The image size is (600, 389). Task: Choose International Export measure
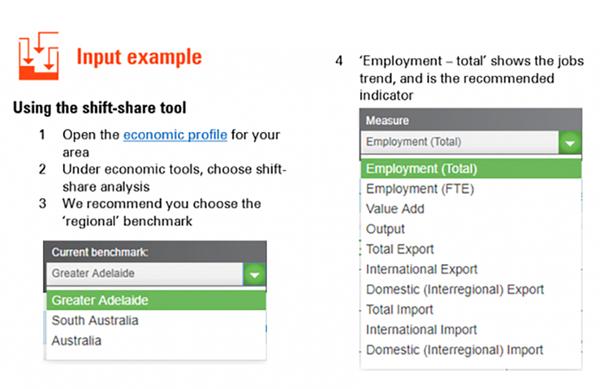tap(422, 269)
